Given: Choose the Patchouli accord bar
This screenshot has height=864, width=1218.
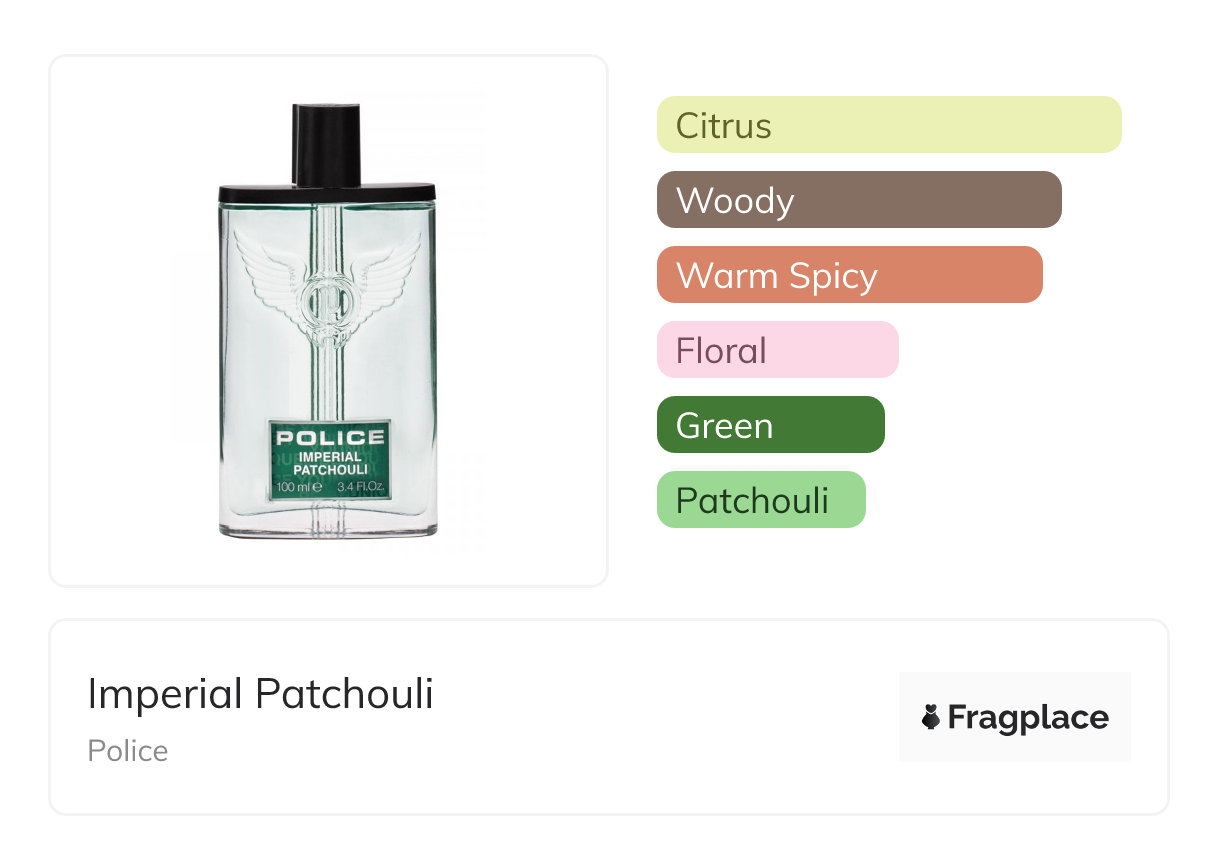Looking at the screenshot, I should (x=761, y=500).
